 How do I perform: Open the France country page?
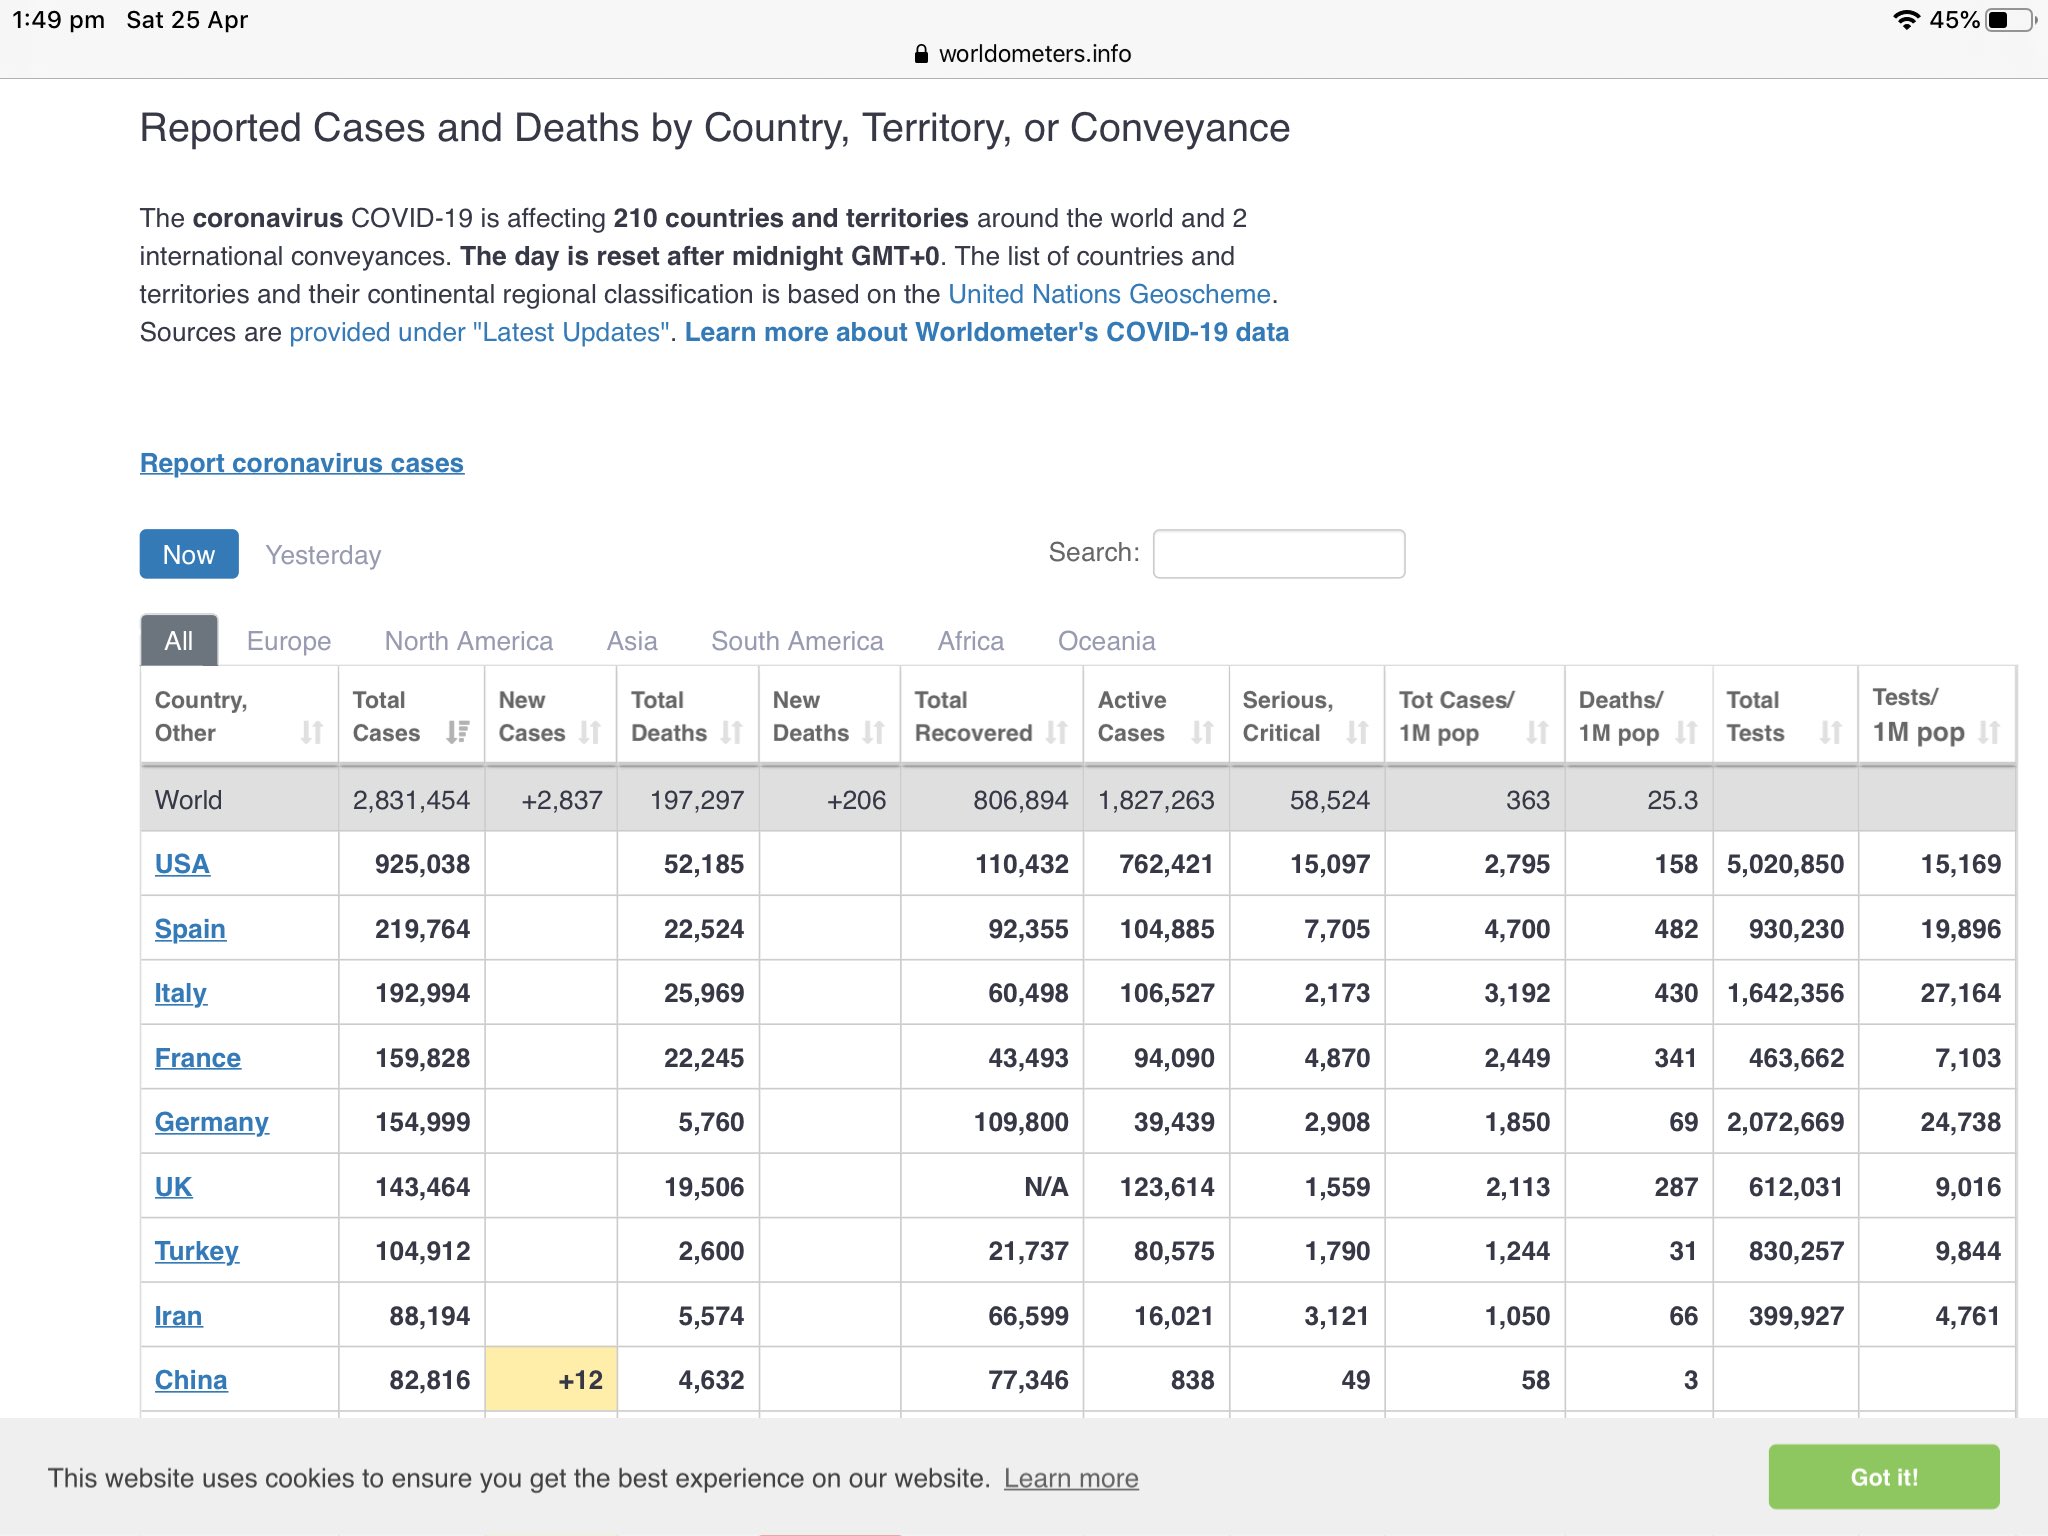point(198,1058)
